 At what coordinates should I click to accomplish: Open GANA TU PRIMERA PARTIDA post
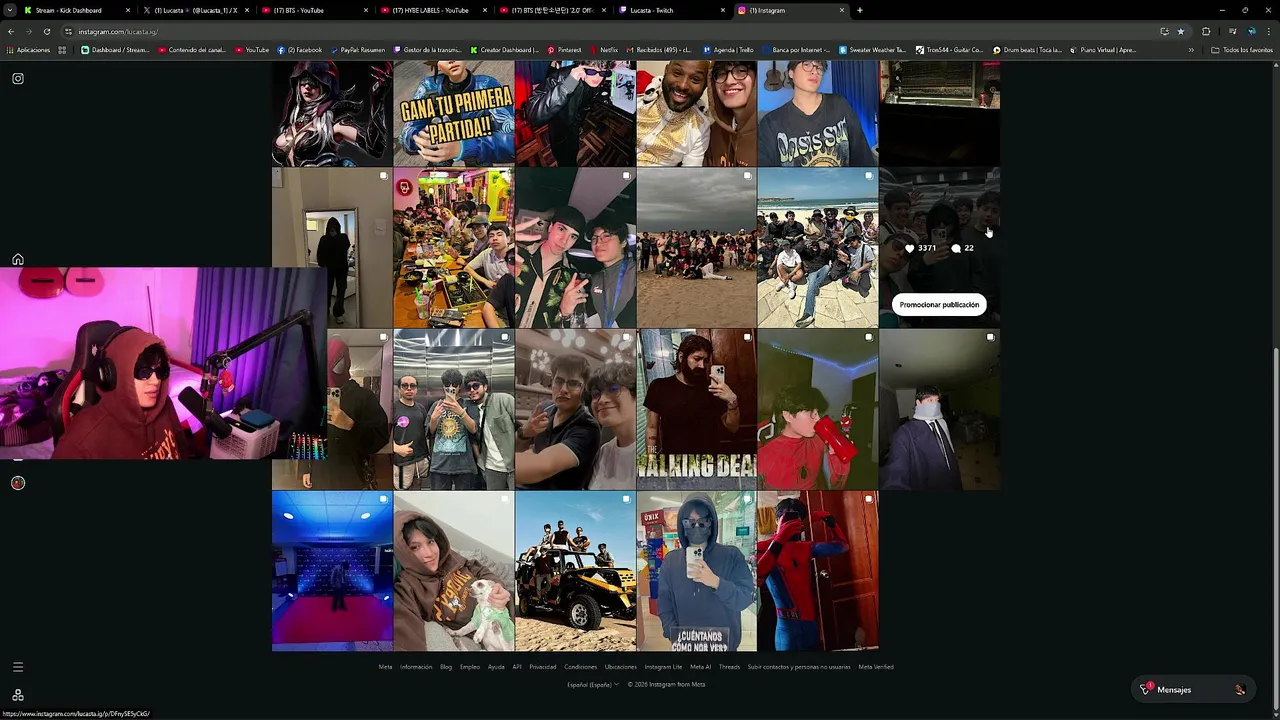454,112
